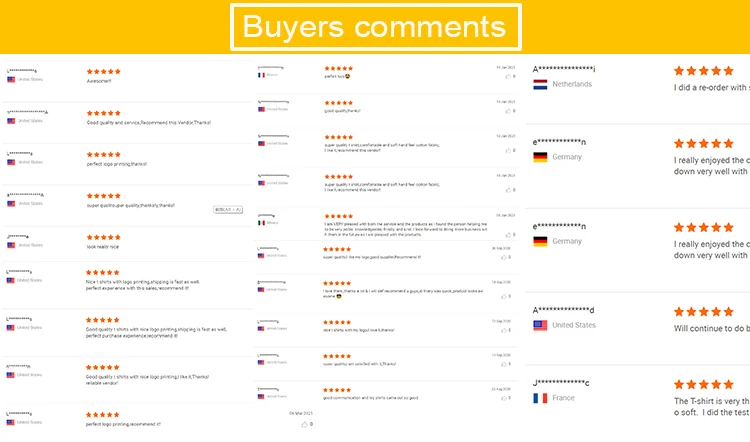750x442 pixels.
Task: Click the Mexico flag icon
Action: (x=262, y=222)
